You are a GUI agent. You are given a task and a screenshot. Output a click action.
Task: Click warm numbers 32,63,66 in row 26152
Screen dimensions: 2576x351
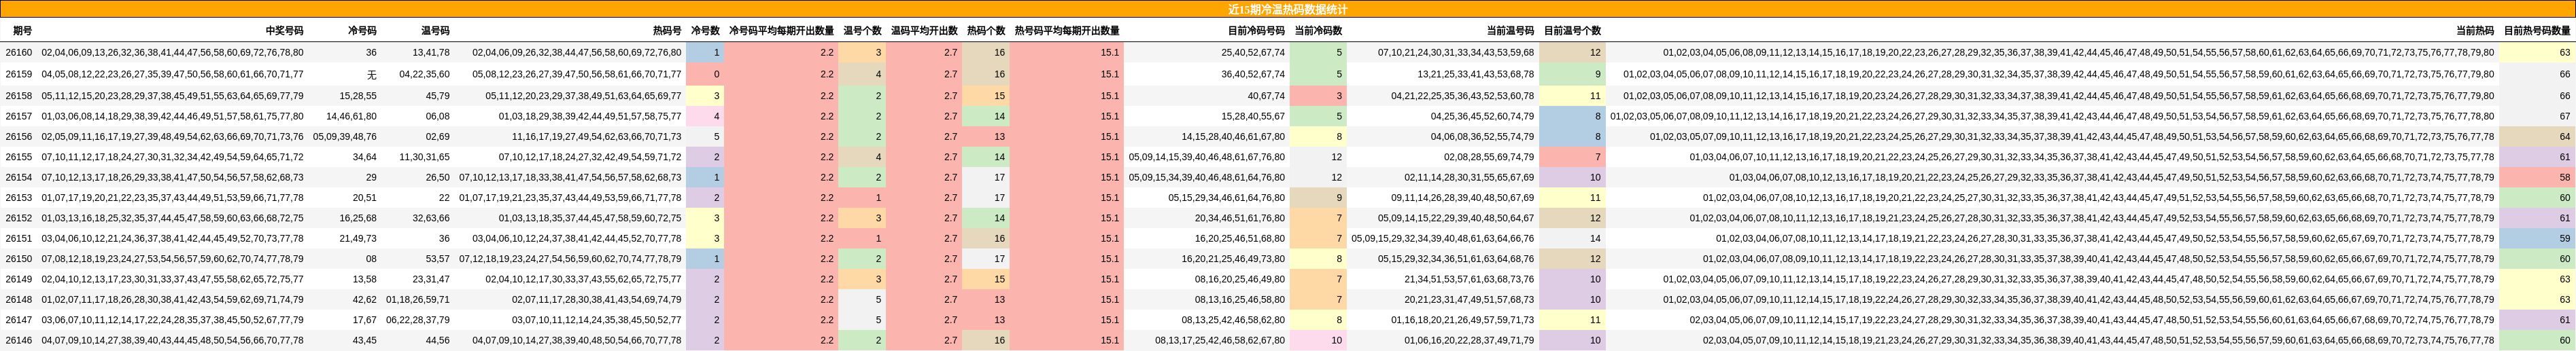point(431,218)
